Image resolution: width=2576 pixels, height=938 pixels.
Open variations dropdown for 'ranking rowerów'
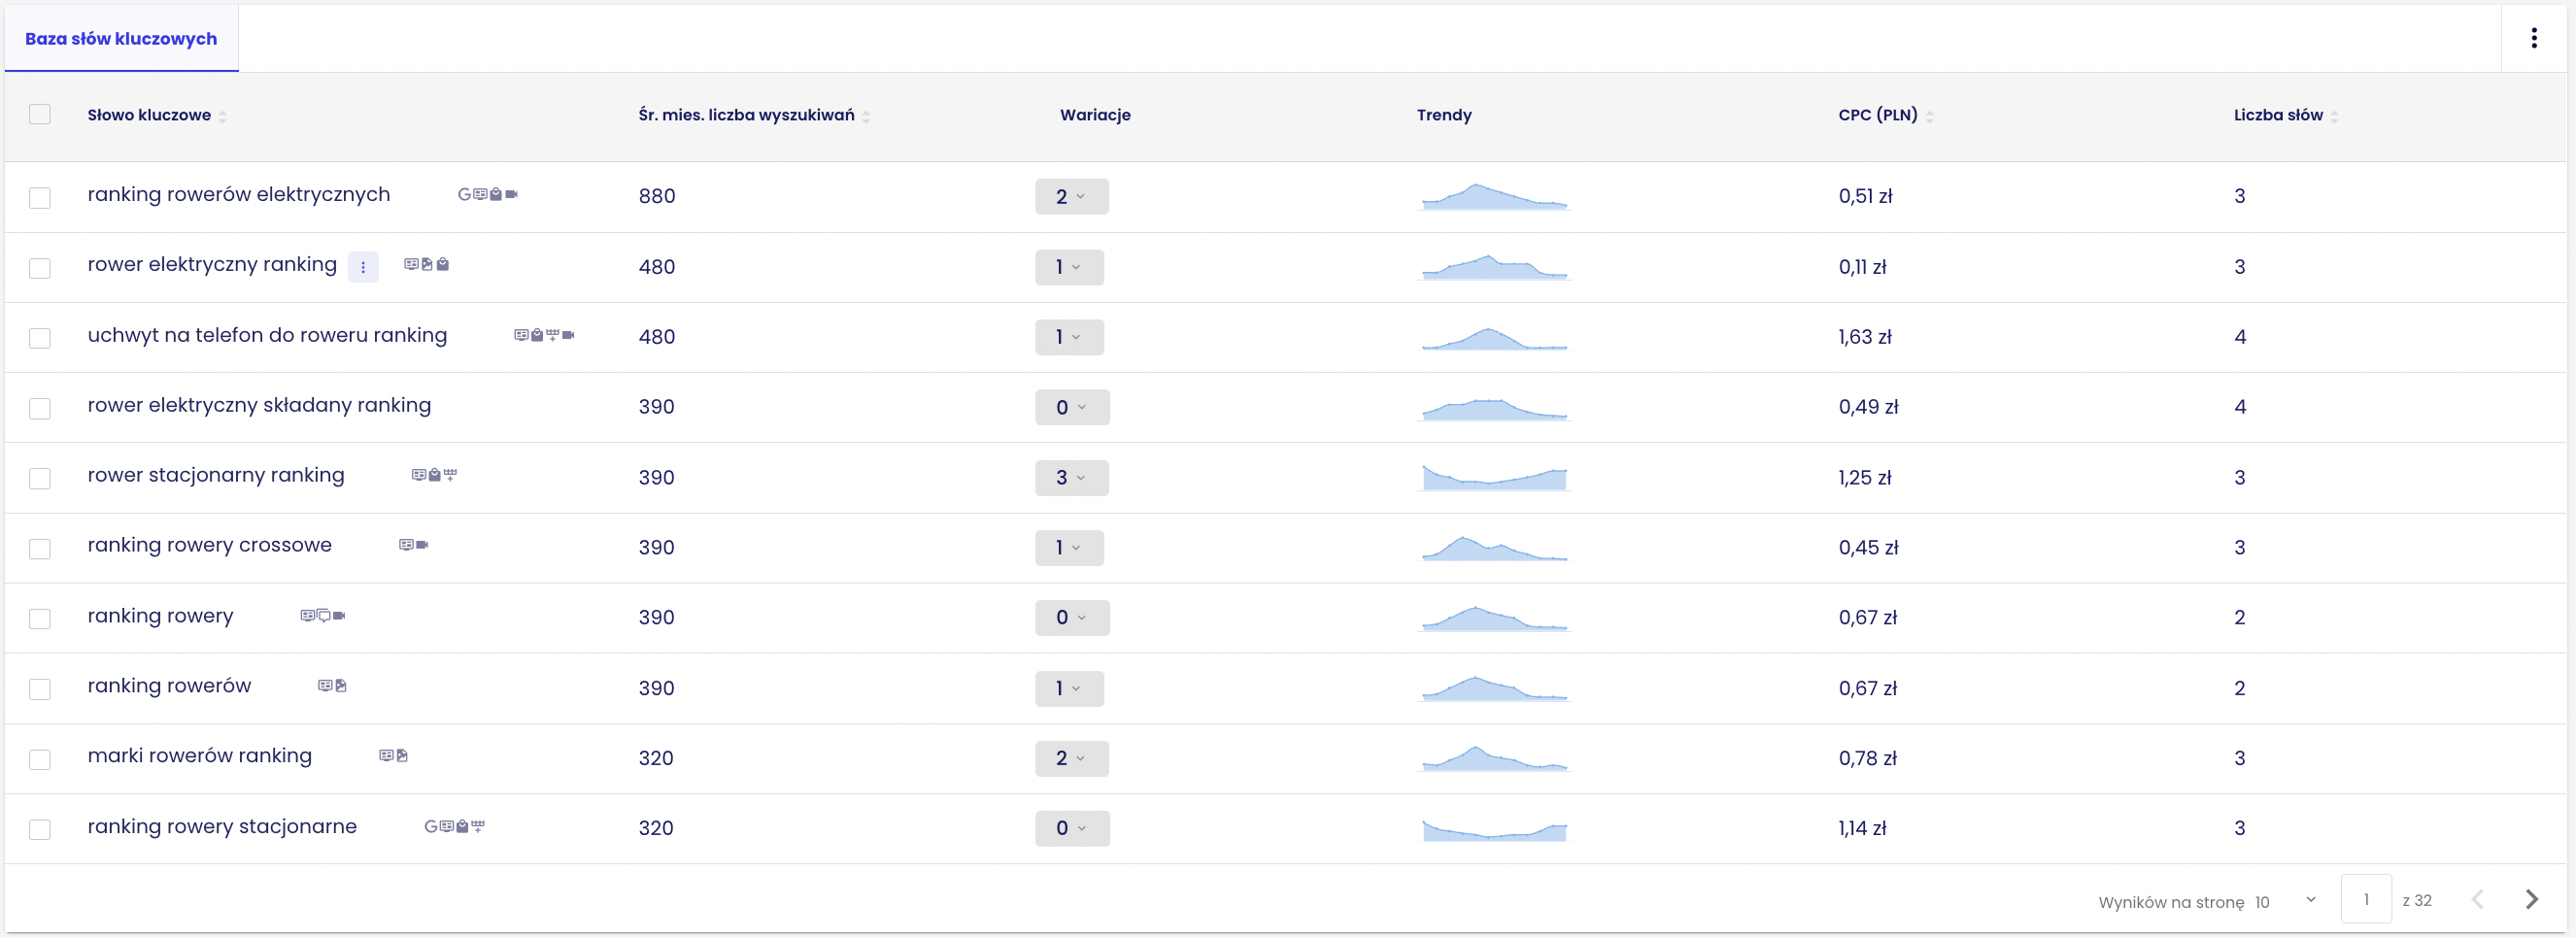[x=1069, y=688]
